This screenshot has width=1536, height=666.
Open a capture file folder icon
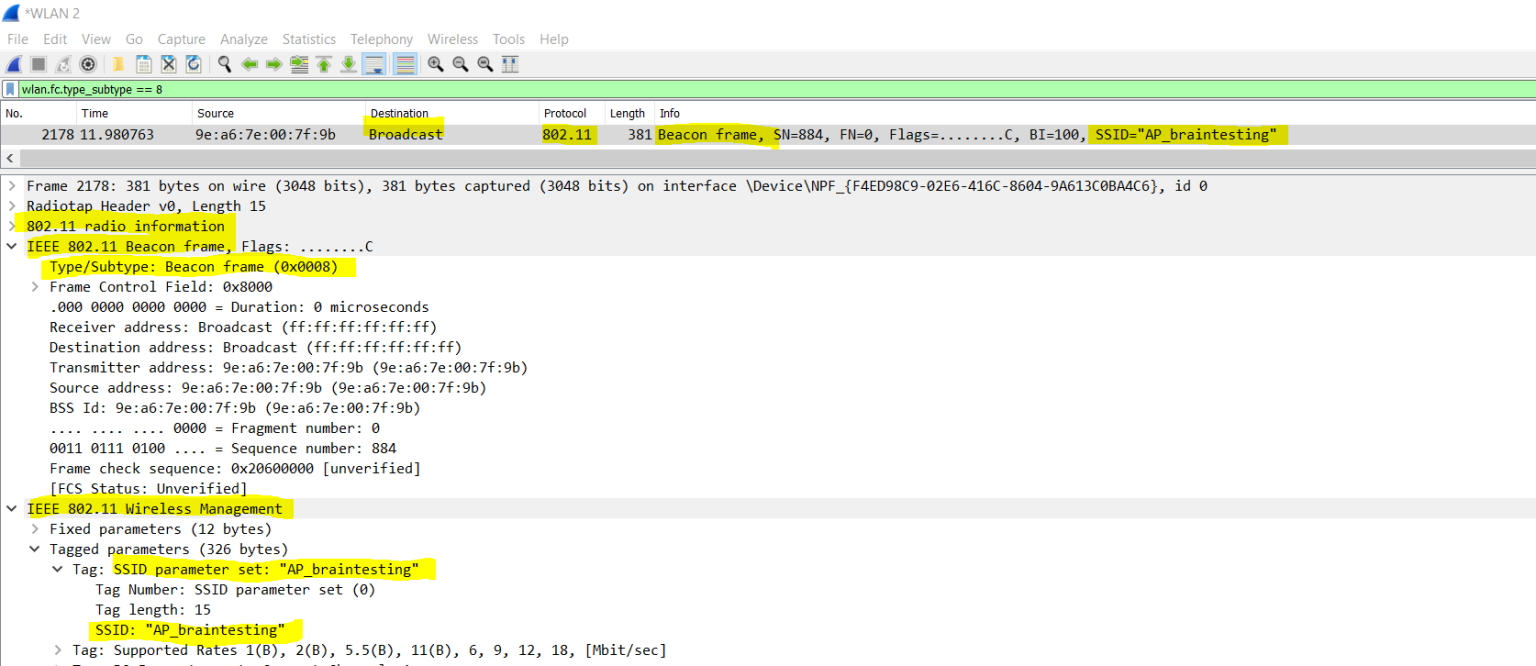click(118, 64)
